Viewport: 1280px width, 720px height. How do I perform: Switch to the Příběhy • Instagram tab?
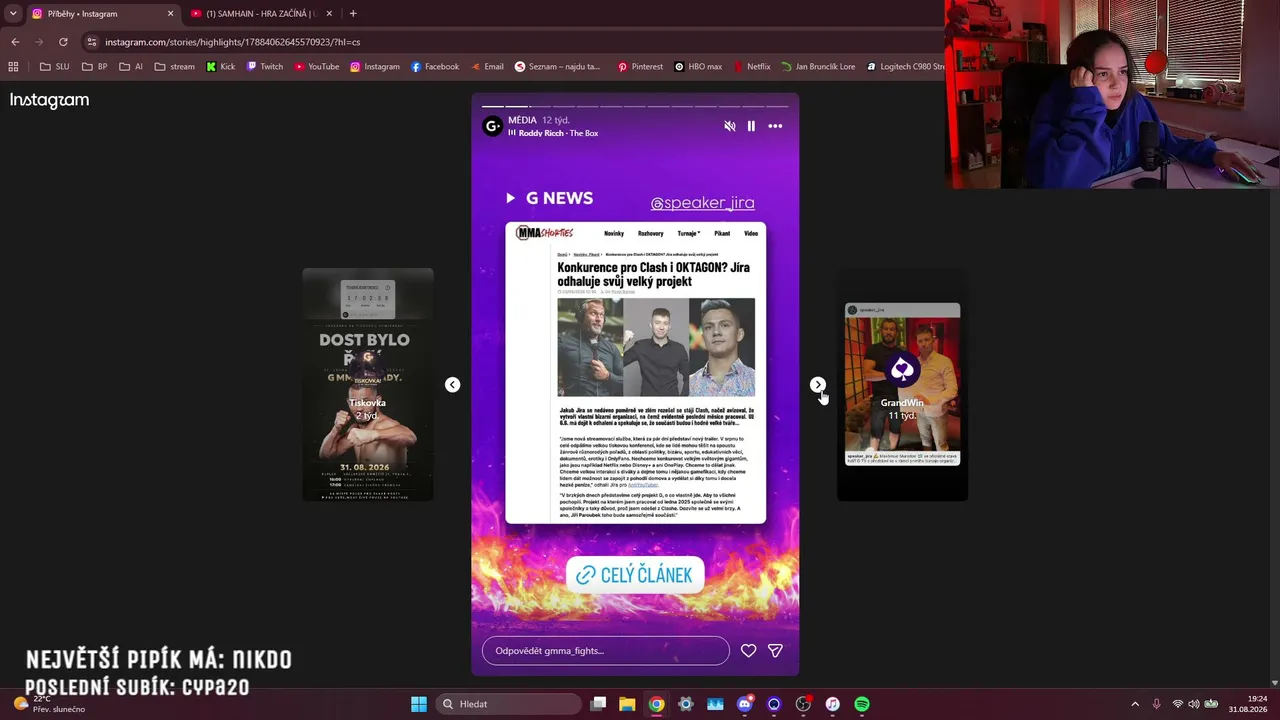[102, 14]
